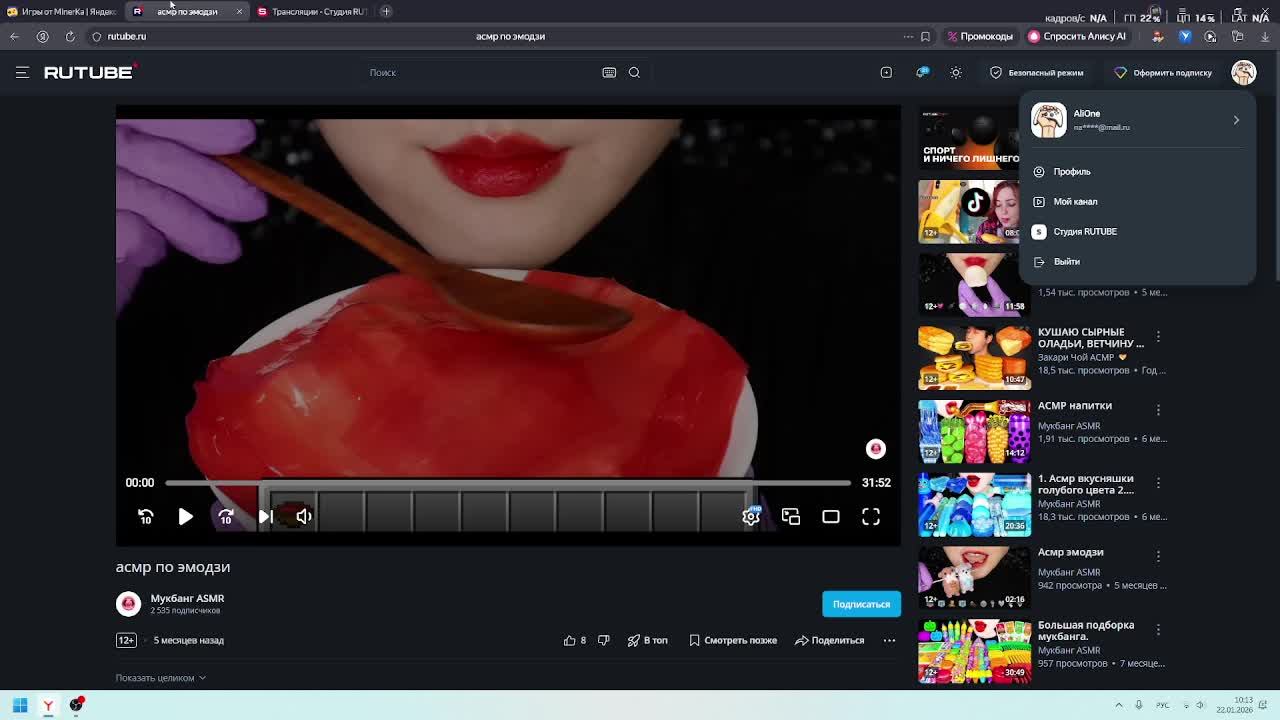1280x720 pixels.
Task: Open more options below the video
Action: pos(889,640)
